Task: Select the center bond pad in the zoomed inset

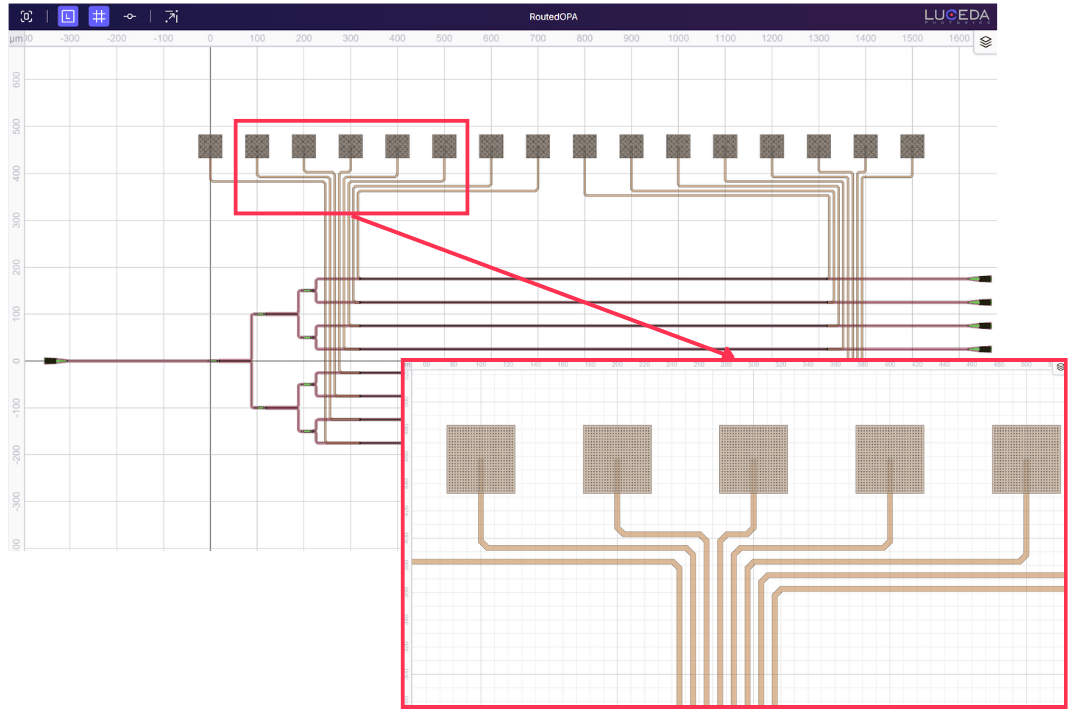Action: click(753, 459)
